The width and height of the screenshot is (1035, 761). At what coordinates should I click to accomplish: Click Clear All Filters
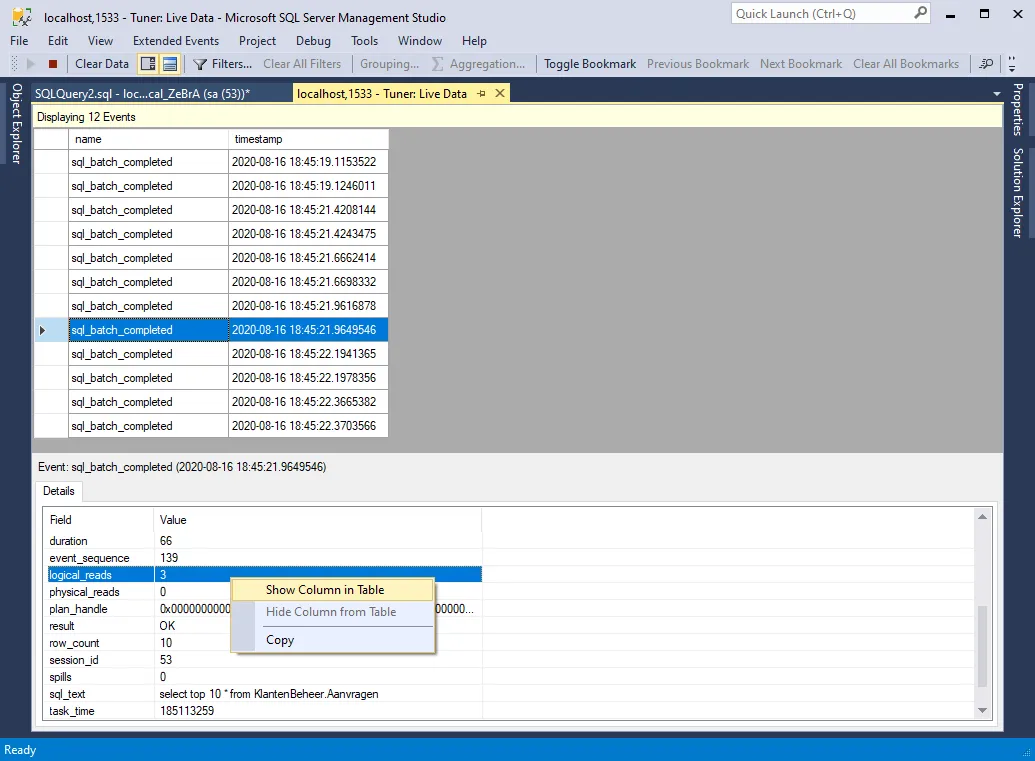coord(302,64)
